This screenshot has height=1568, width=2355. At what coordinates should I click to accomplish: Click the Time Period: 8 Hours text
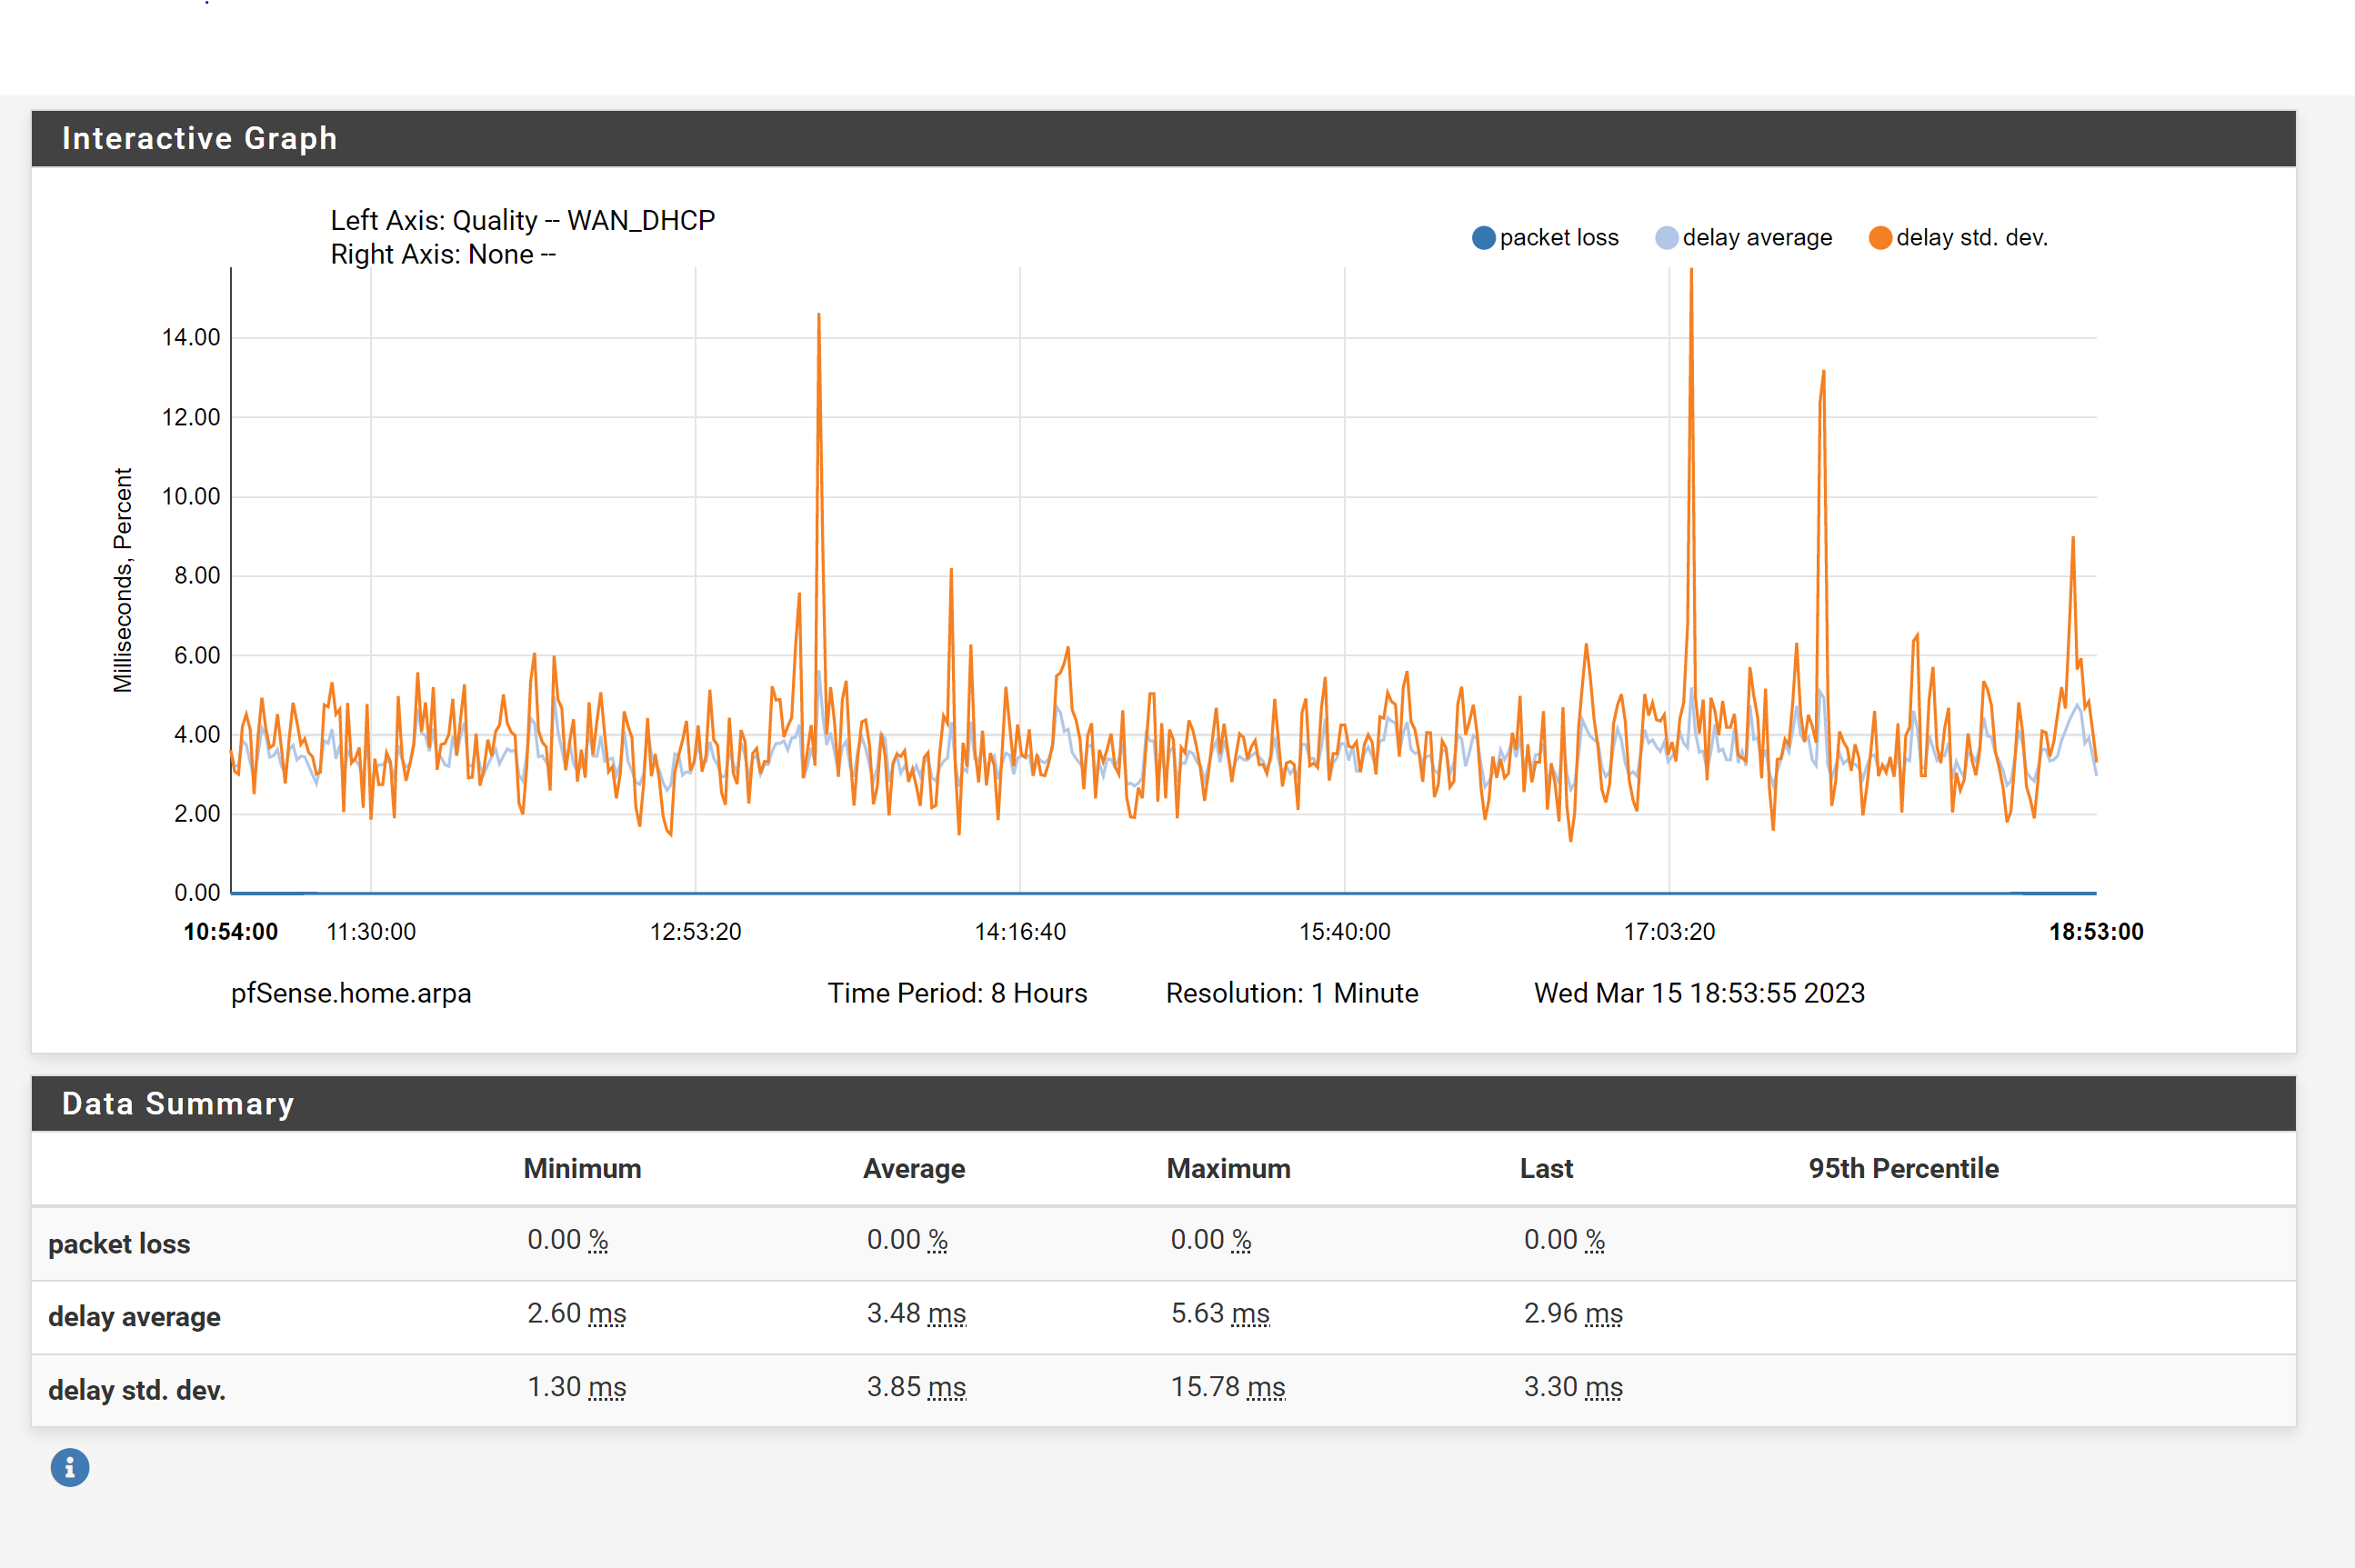(957, 993)
